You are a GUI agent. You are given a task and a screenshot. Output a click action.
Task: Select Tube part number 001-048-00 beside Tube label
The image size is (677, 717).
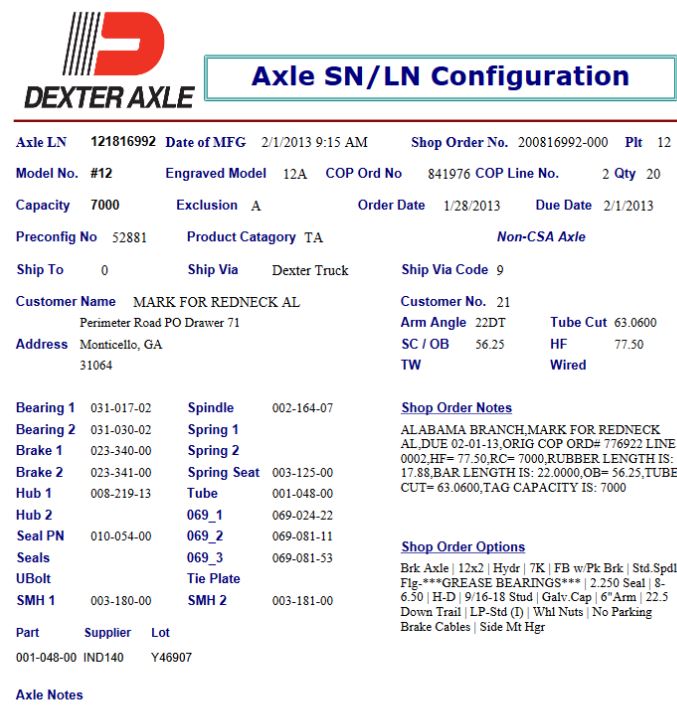pyautogui.click(x=302, y=494)
